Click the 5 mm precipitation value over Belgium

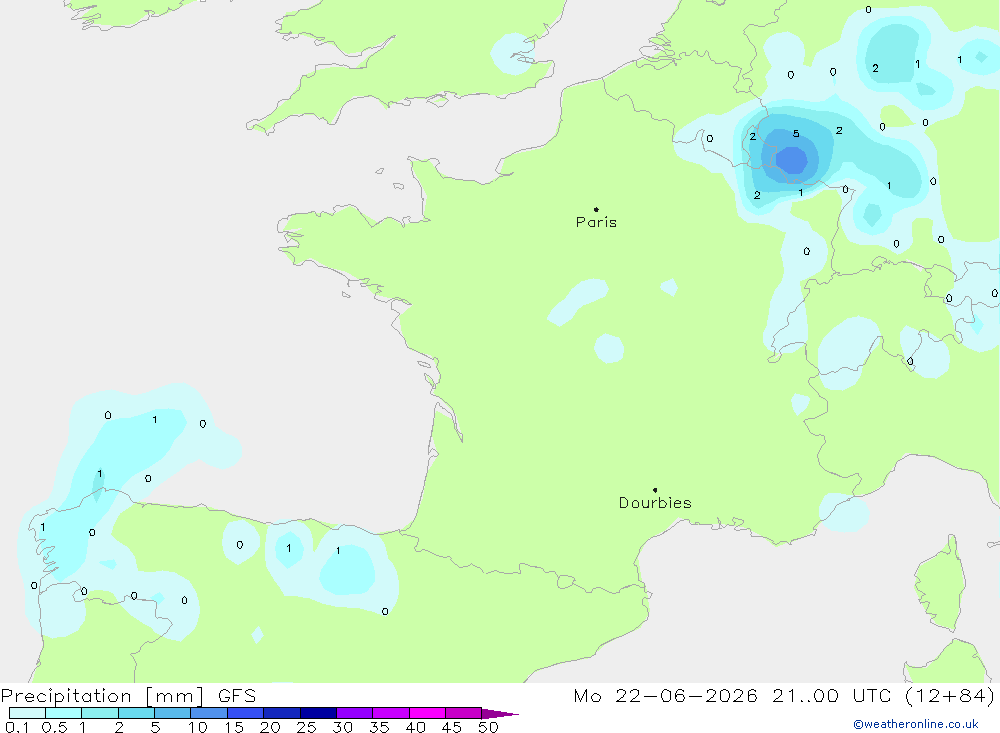[796, 134]
